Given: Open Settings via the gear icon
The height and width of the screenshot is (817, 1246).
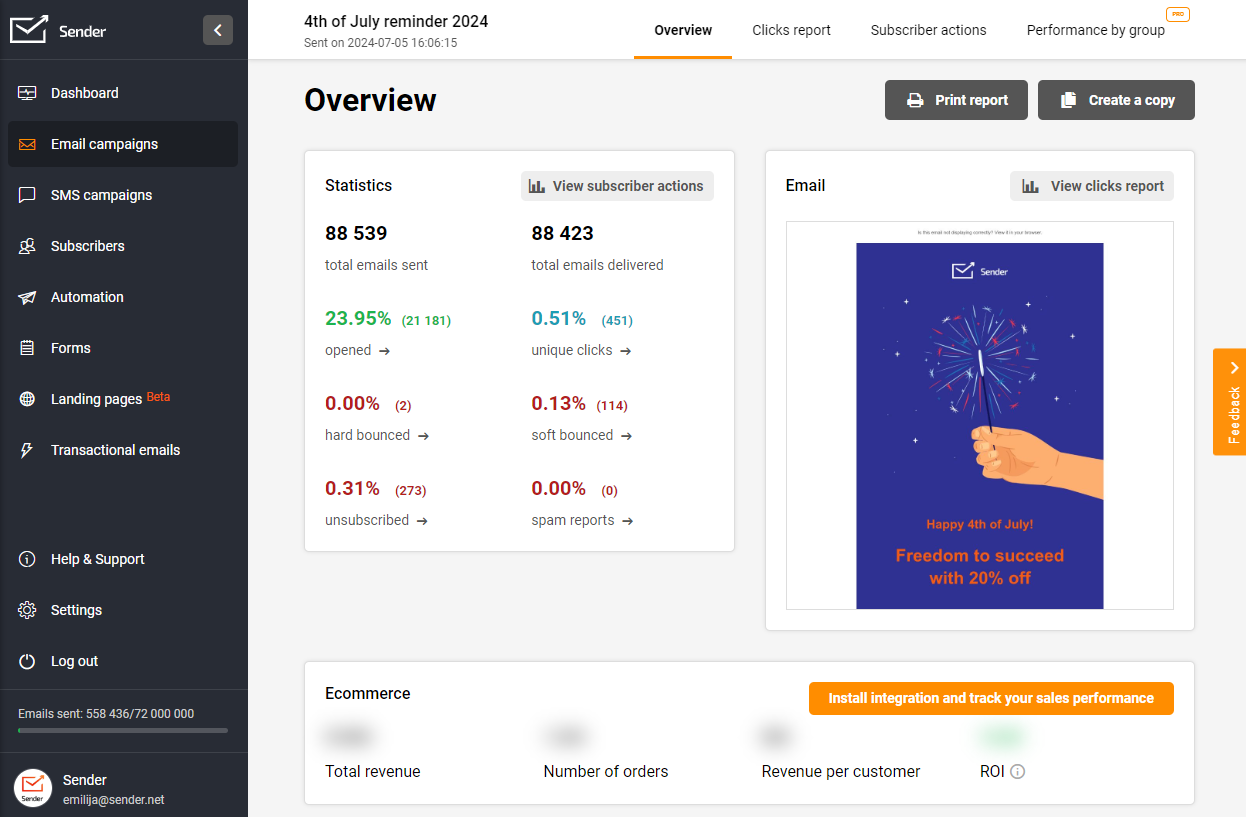Looking at the screenshot, I should coord(28,610).
